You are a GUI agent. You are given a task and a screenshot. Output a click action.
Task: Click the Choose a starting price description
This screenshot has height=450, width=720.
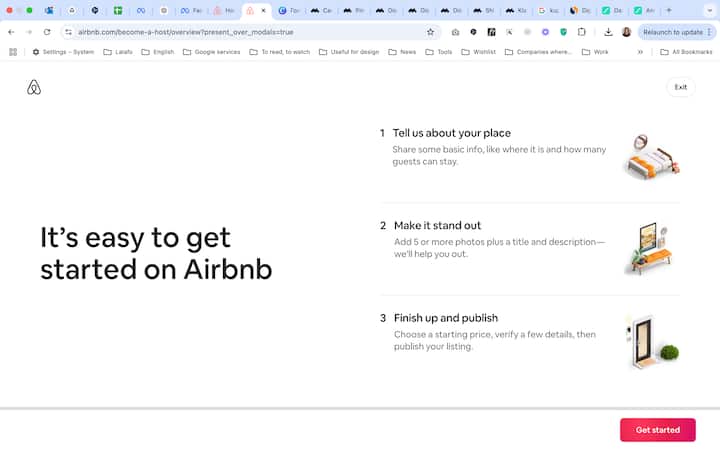point(495,340)
